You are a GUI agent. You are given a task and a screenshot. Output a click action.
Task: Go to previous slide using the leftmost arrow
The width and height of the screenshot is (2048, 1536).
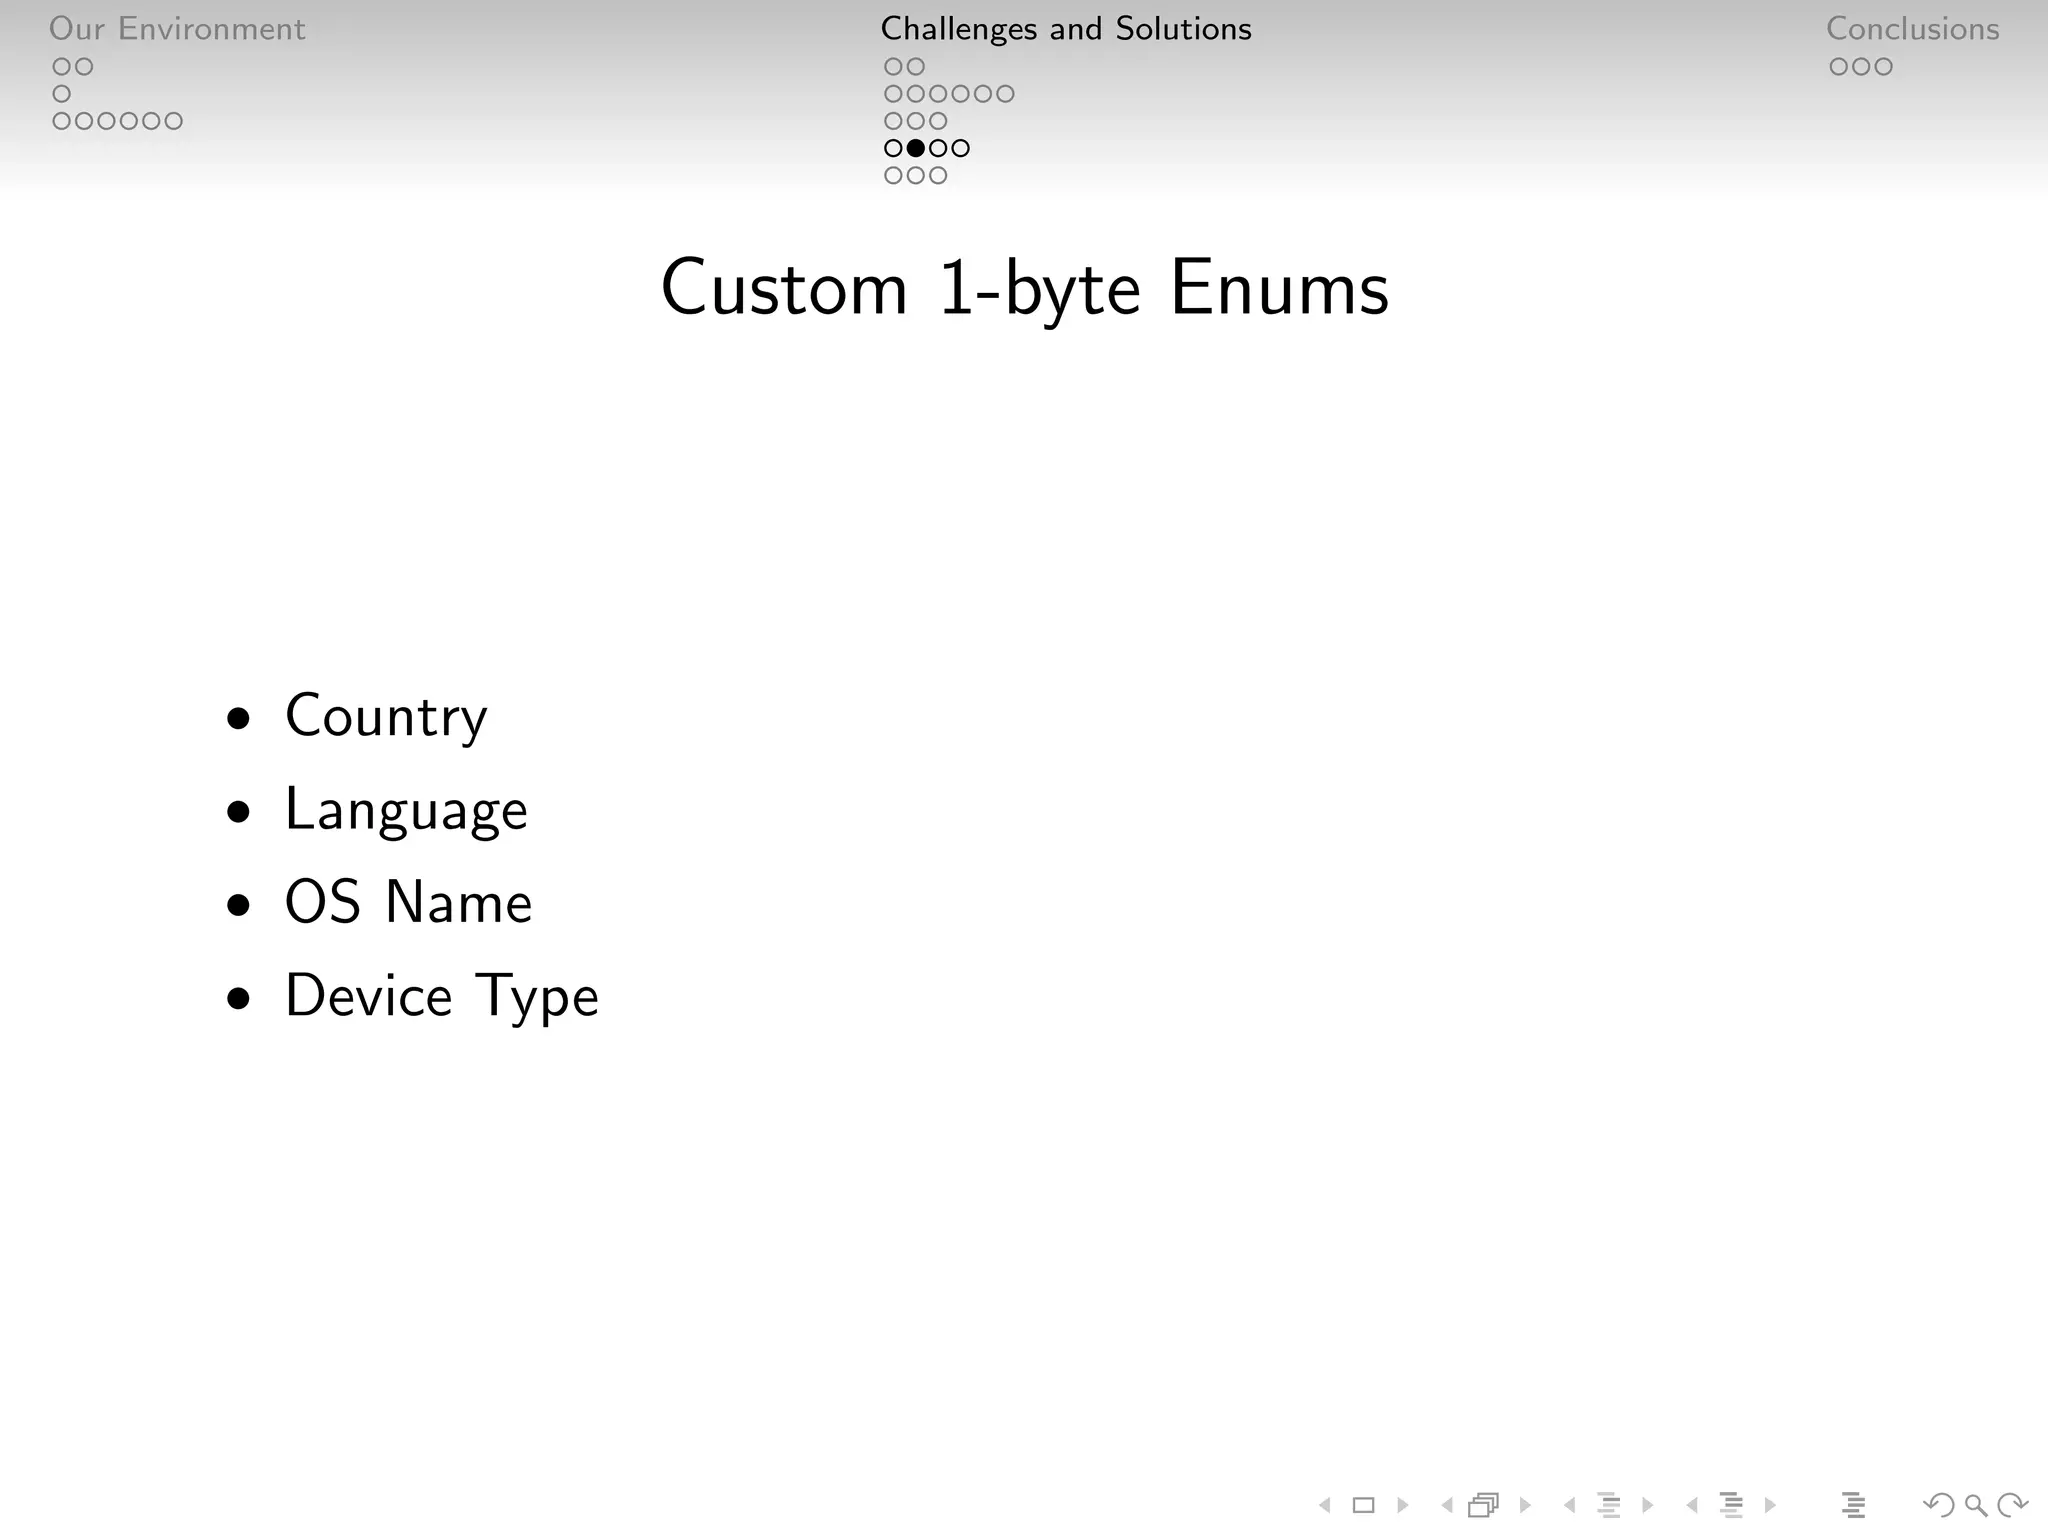[1325, 1505]
